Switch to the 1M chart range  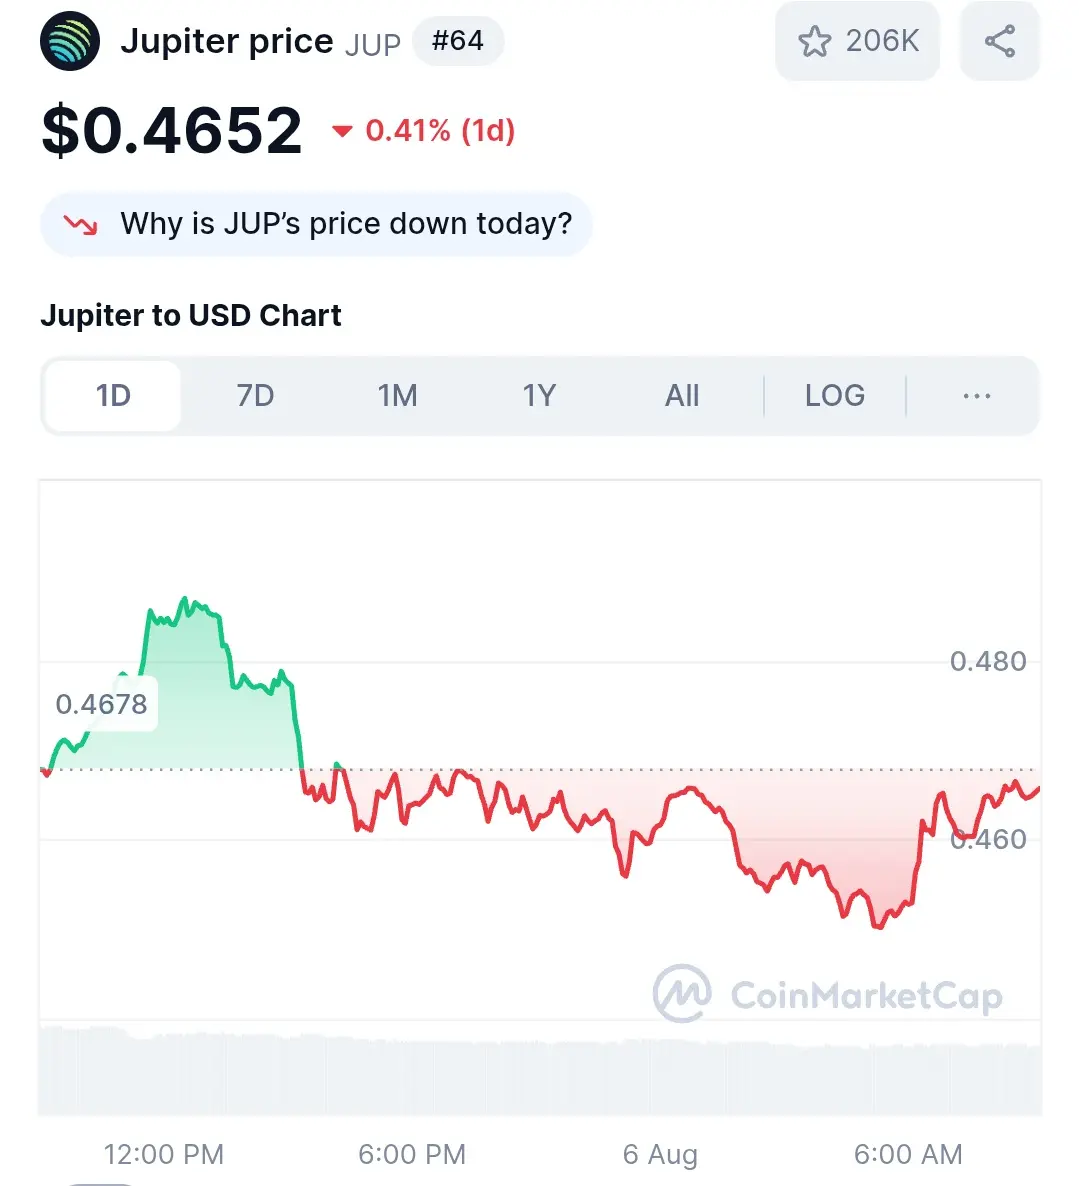(397, 396)
